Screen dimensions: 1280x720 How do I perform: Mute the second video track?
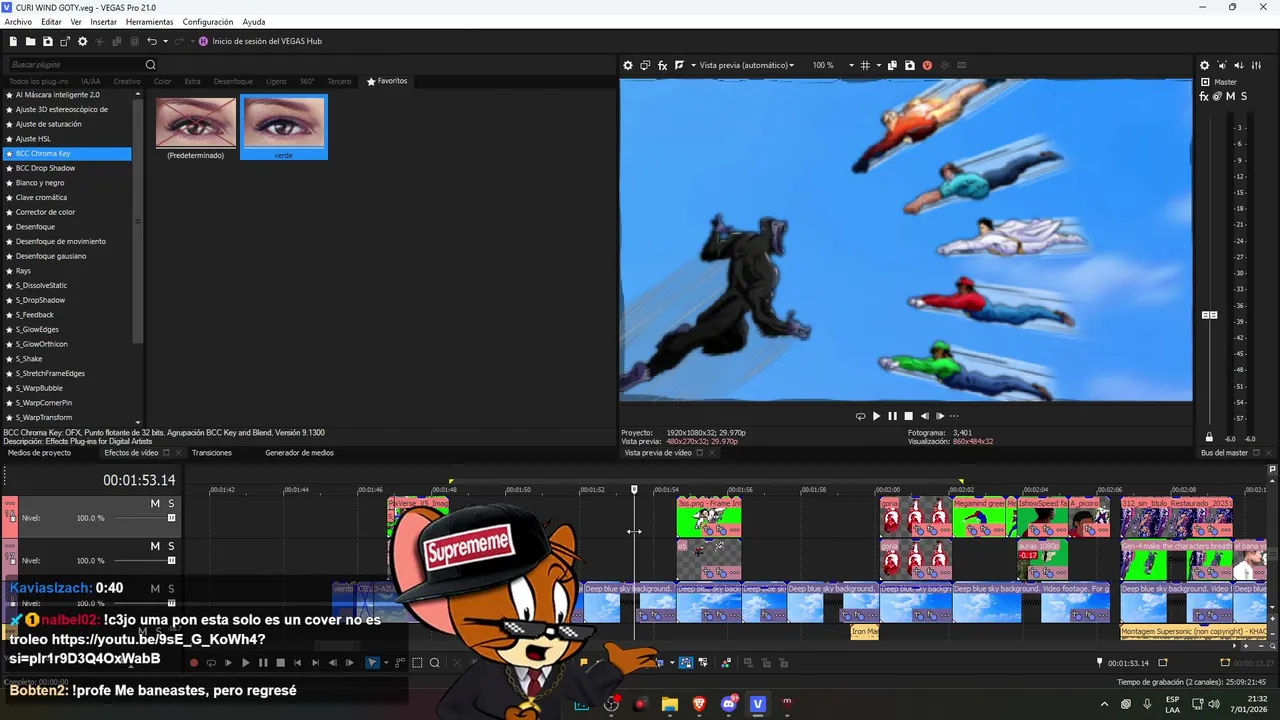pyautogui.click(x=155, y=546)
